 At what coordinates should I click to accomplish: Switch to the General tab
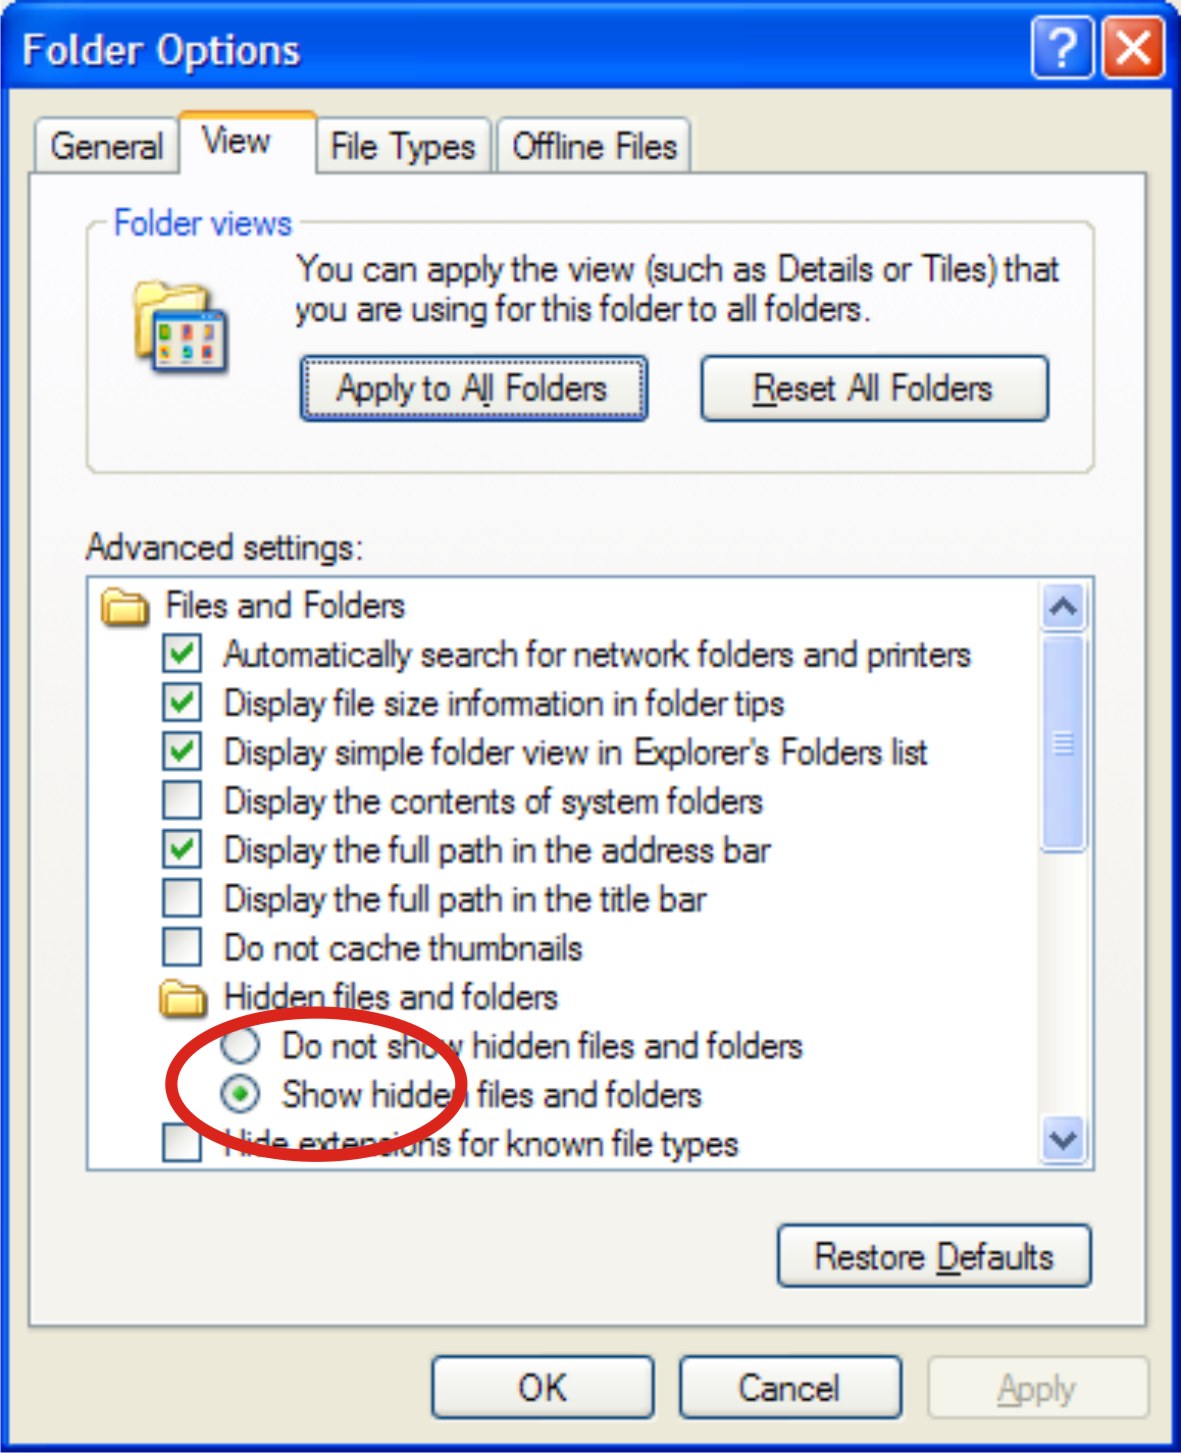point(106,147)
